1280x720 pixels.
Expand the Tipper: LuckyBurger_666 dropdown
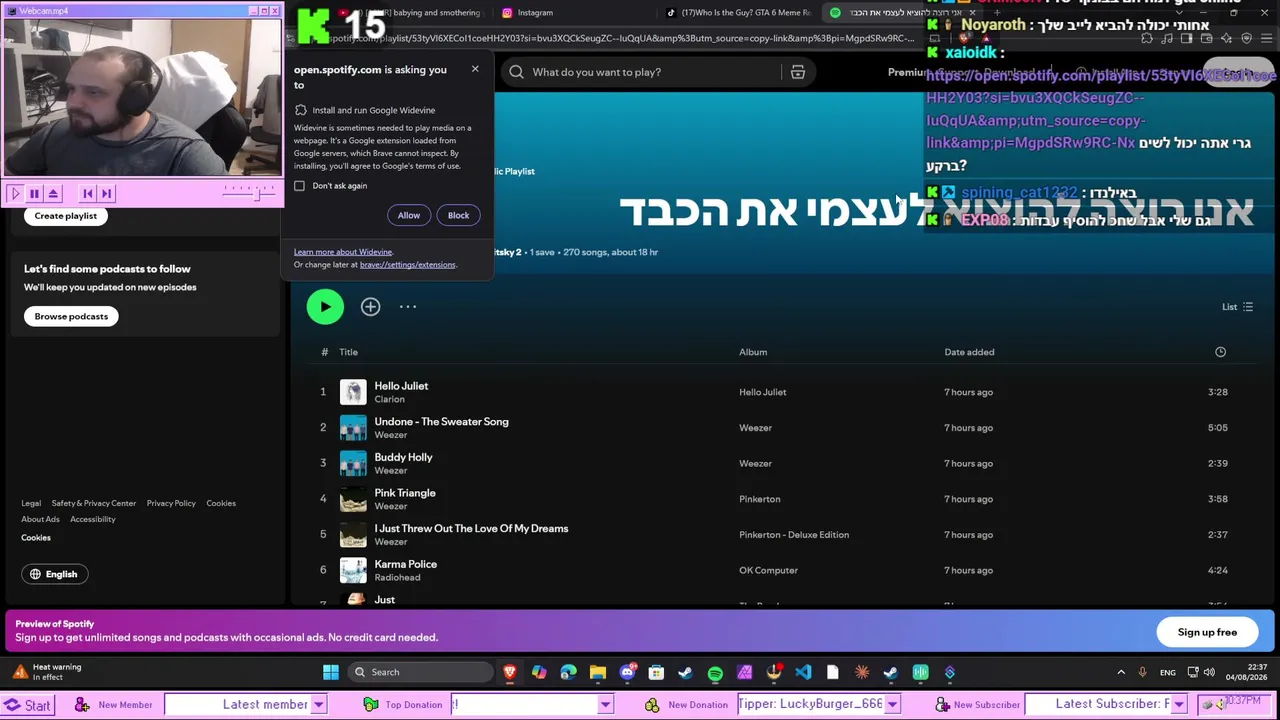pyautogui.click(x=892, y=705)
